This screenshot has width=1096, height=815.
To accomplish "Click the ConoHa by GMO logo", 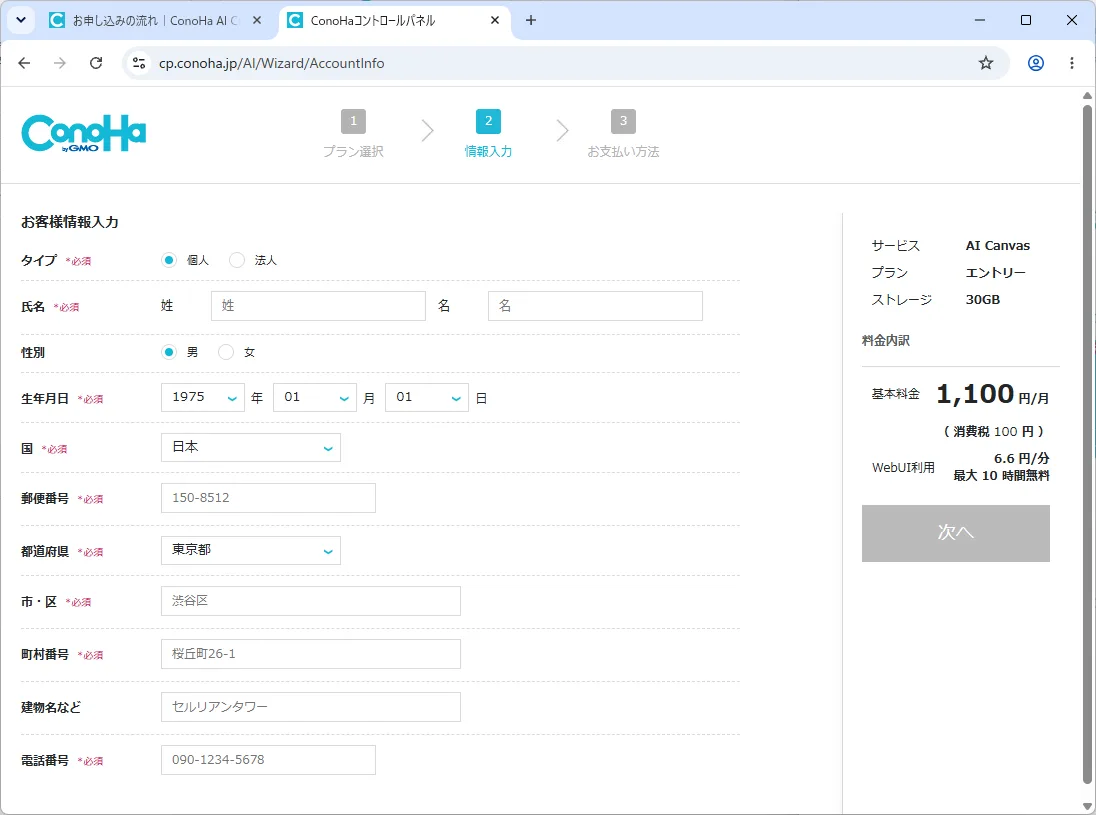I will pyautogui.click(x=84, y=133).
